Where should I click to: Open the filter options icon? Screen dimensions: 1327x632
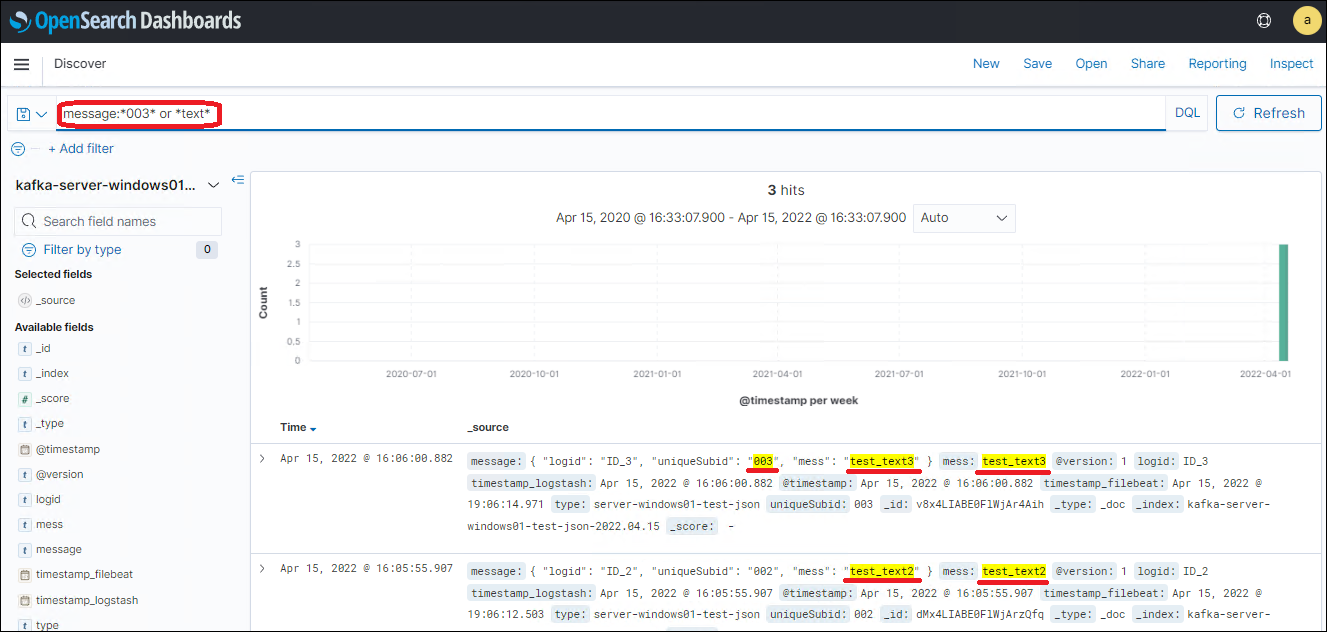pyautogui.click(x=18, y=149)
